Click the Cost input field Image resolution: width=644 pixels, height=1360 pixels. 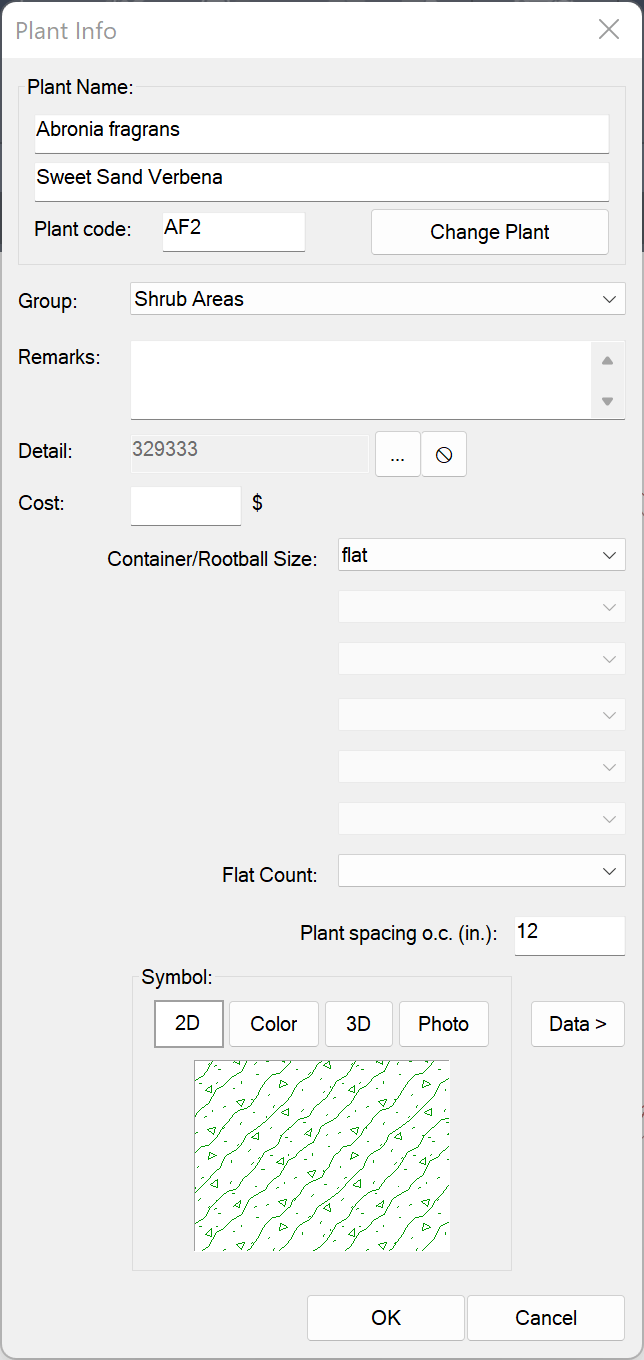(x=186, y=505)
